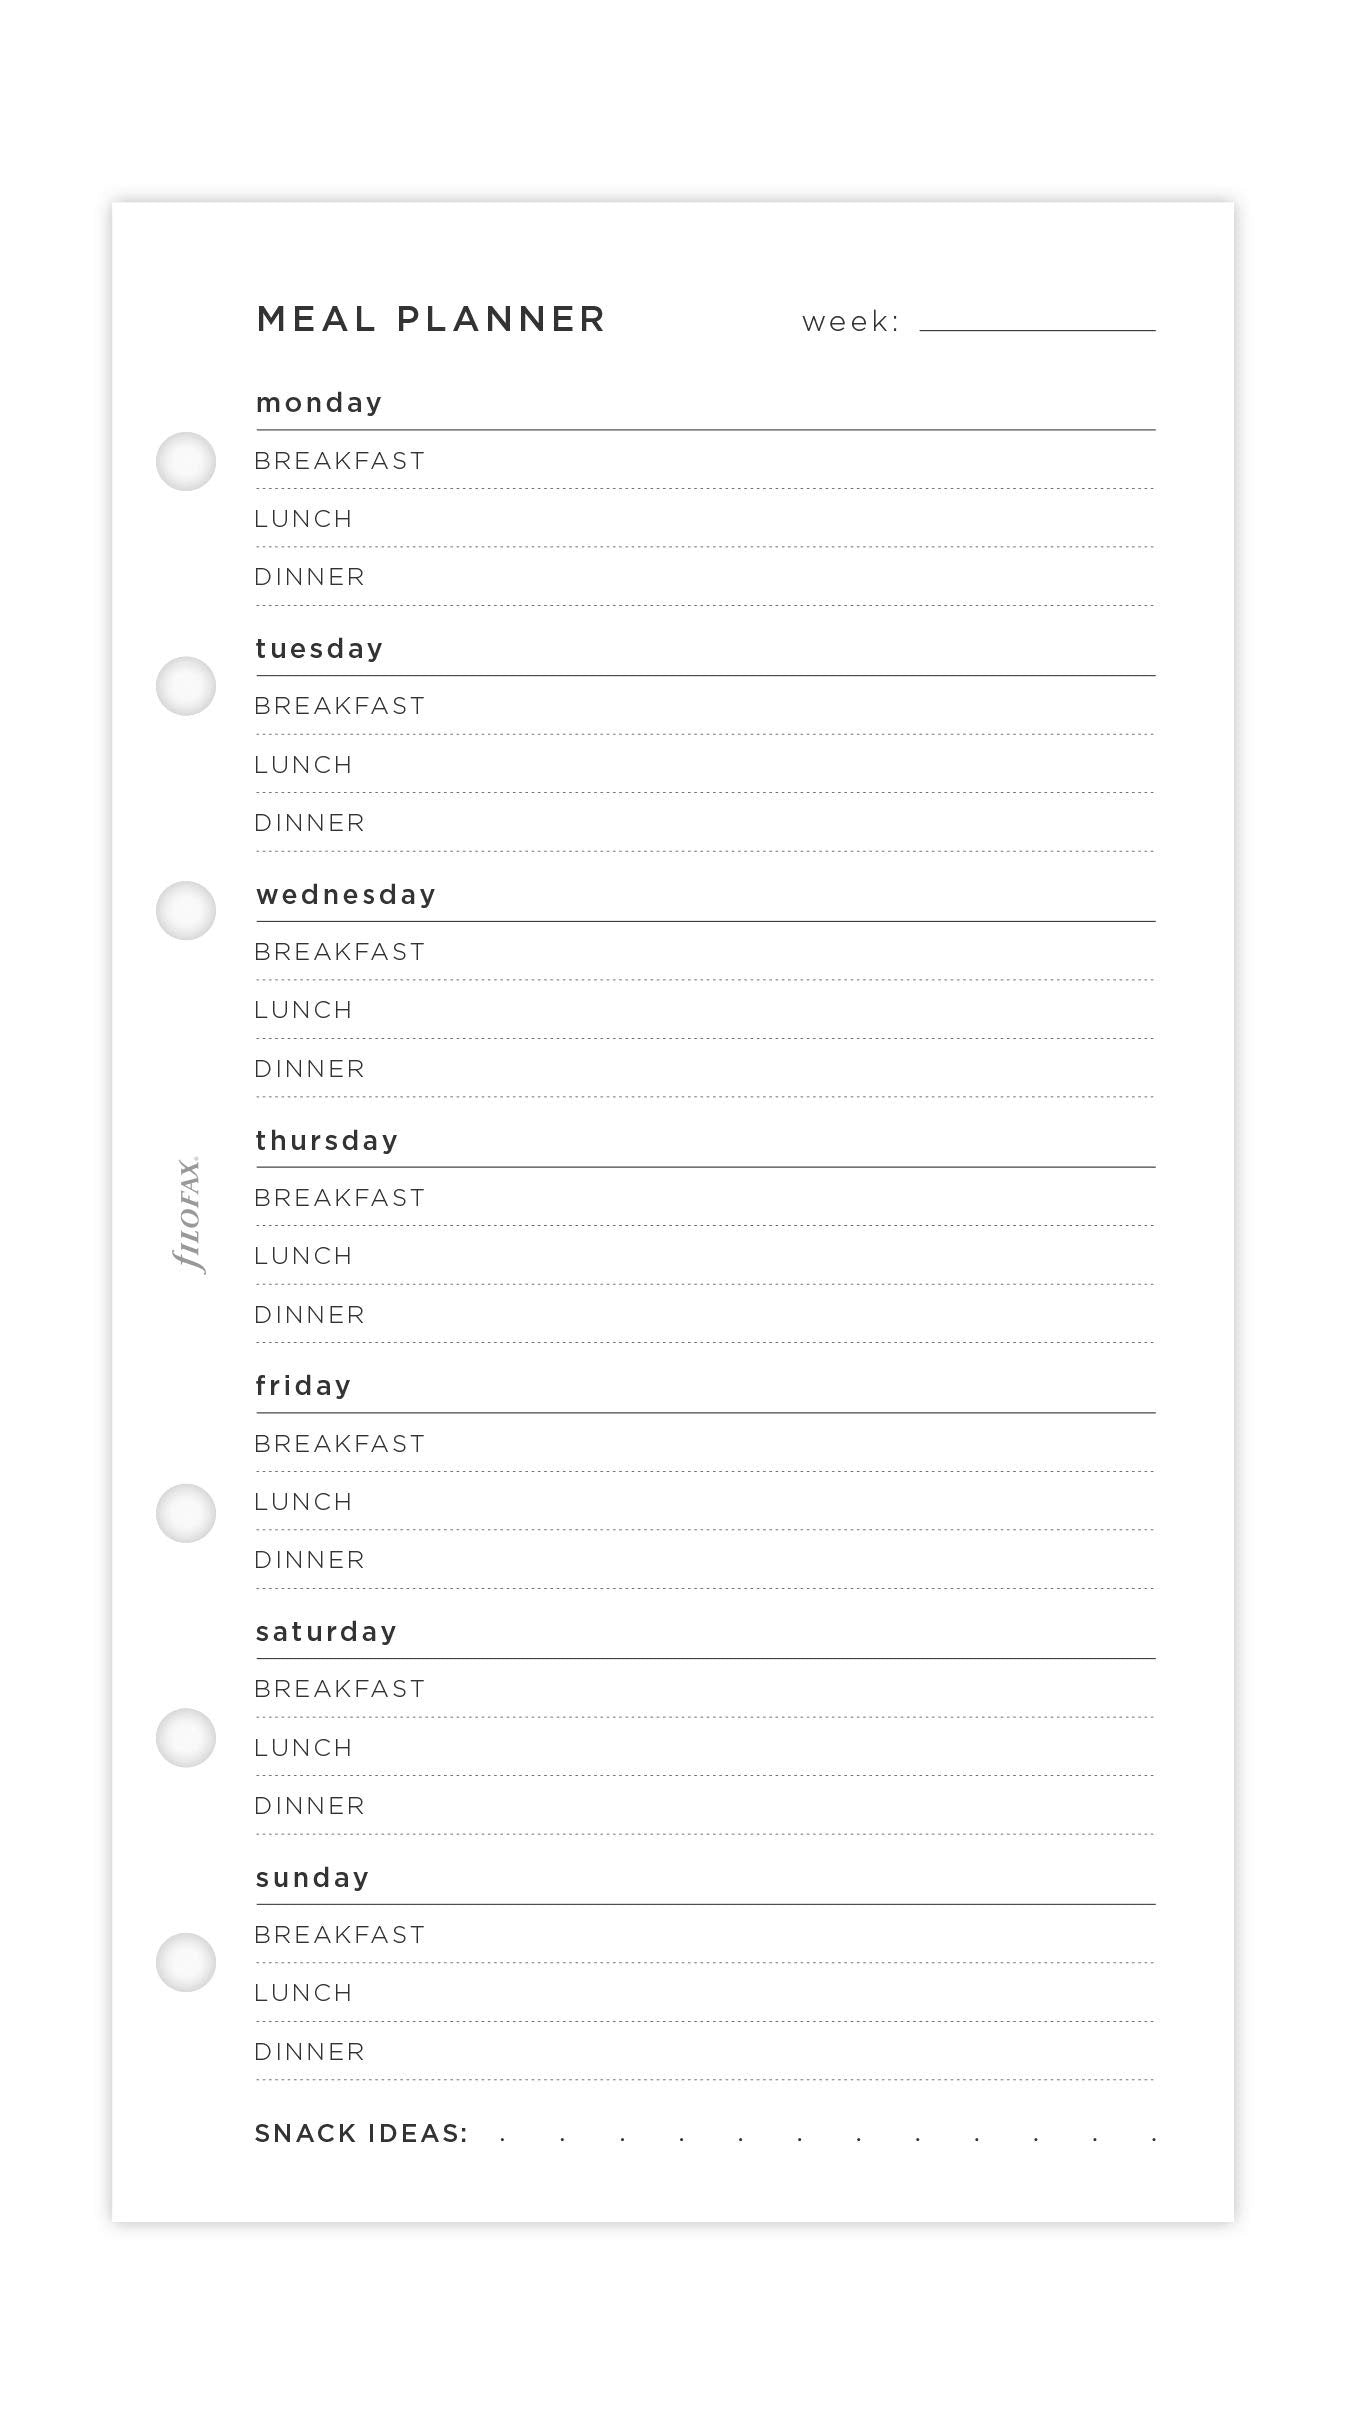The width and height of the screenshot is (1346, 2424).
Task: Click the sunday day heading
Action: [312, 1878]
